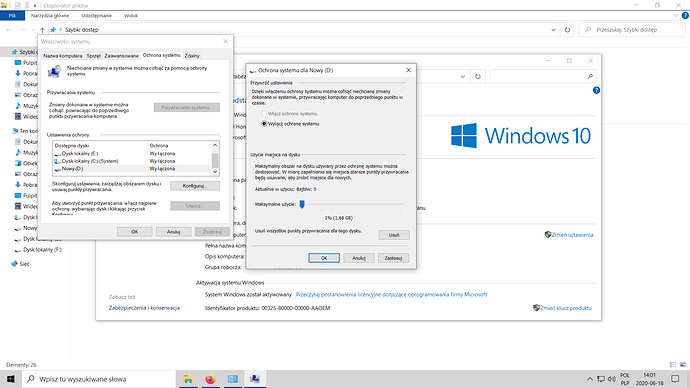Open the Zmień ustawienia link
Viewport: 690px width, 388px height.
tap(569, 235)
